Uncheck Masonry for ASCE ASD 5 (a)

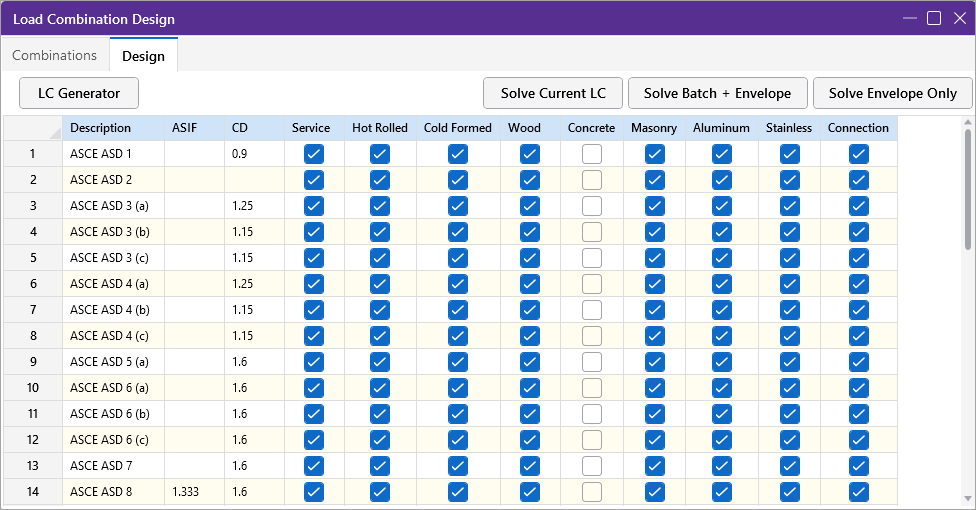click(654, 362)
